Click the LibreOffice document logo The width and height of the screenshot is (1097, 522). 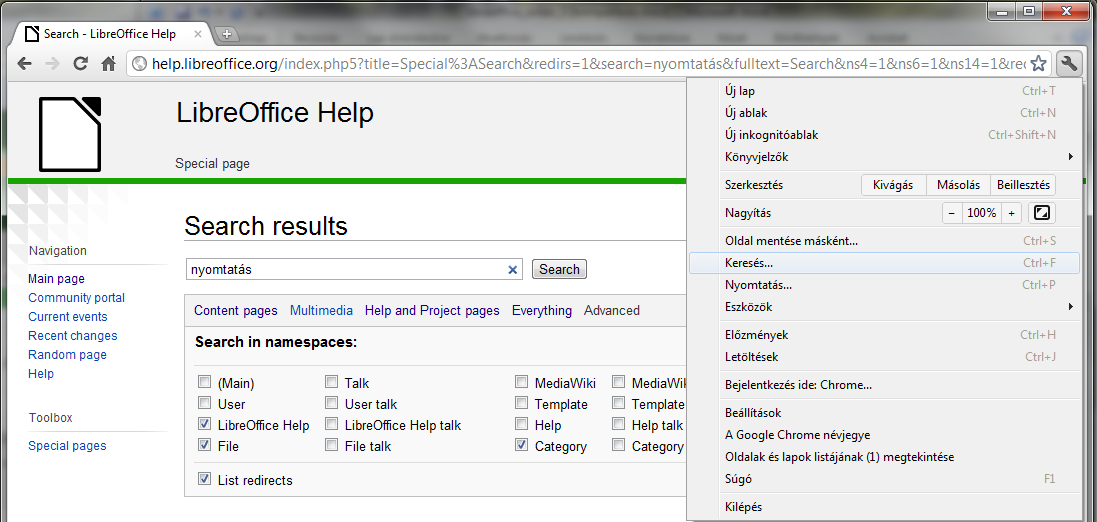pyautogui.click(x=70, y=134)
